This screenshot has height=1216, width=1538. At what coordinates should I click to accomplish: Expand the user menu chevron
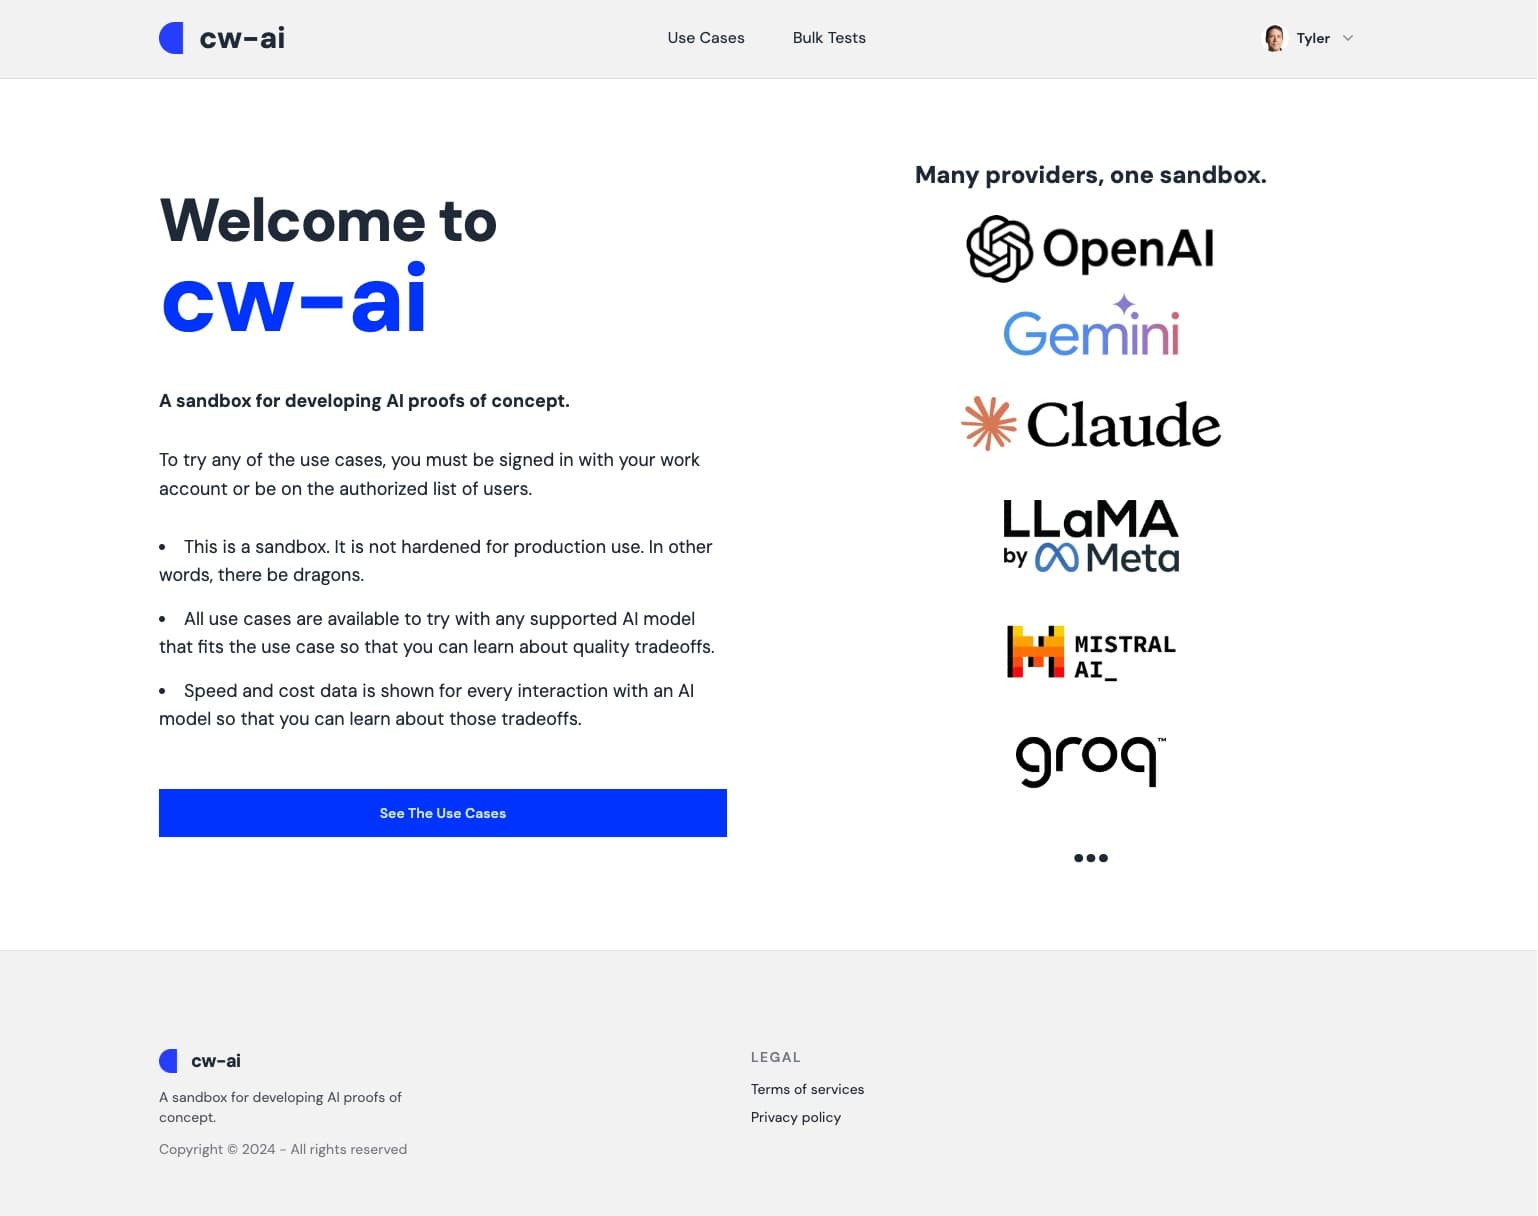pyautogui.click(x=1348, y=38)
